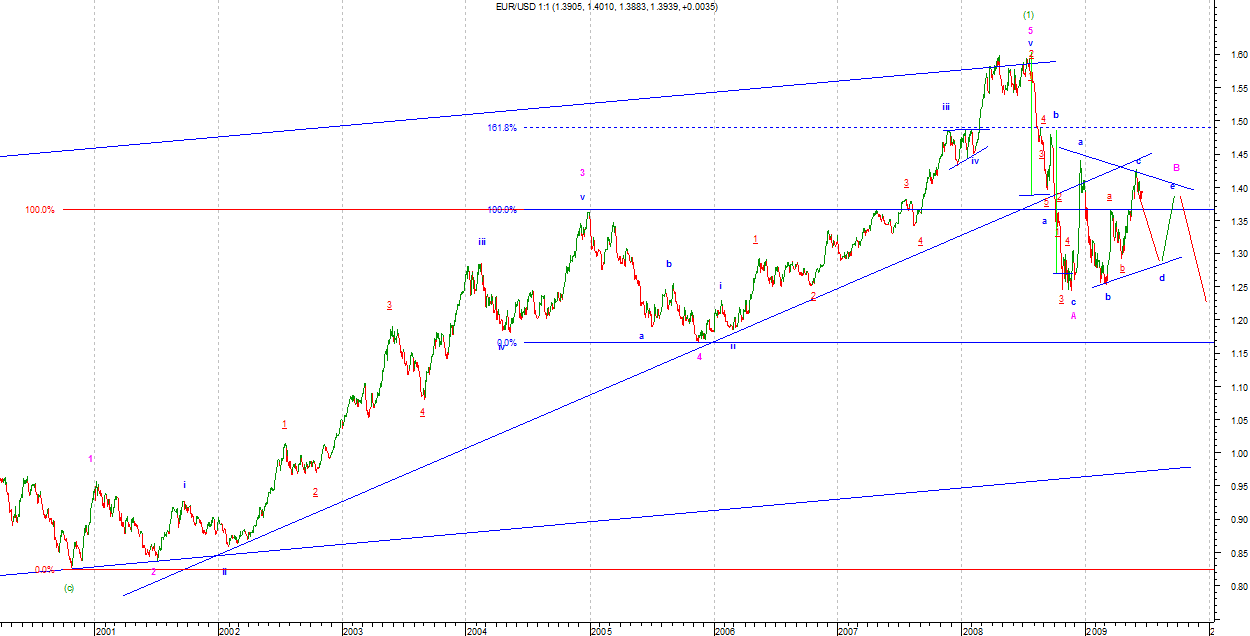Select the magenta A wave label

[x=1073, y=316]
